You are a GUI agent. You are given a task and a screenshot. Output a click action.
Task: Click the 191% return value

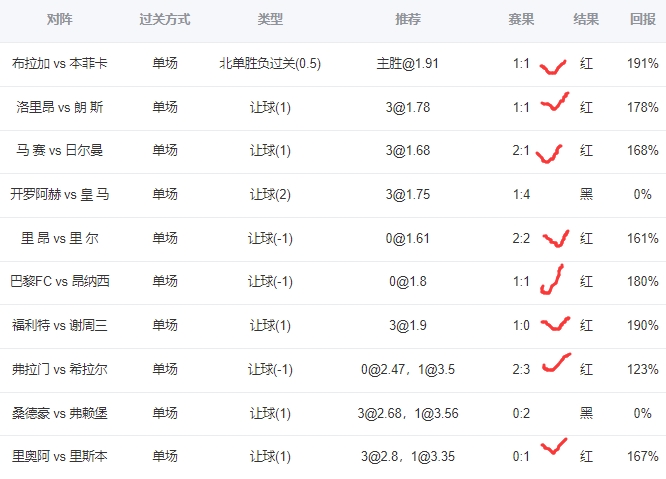[643, 63]
